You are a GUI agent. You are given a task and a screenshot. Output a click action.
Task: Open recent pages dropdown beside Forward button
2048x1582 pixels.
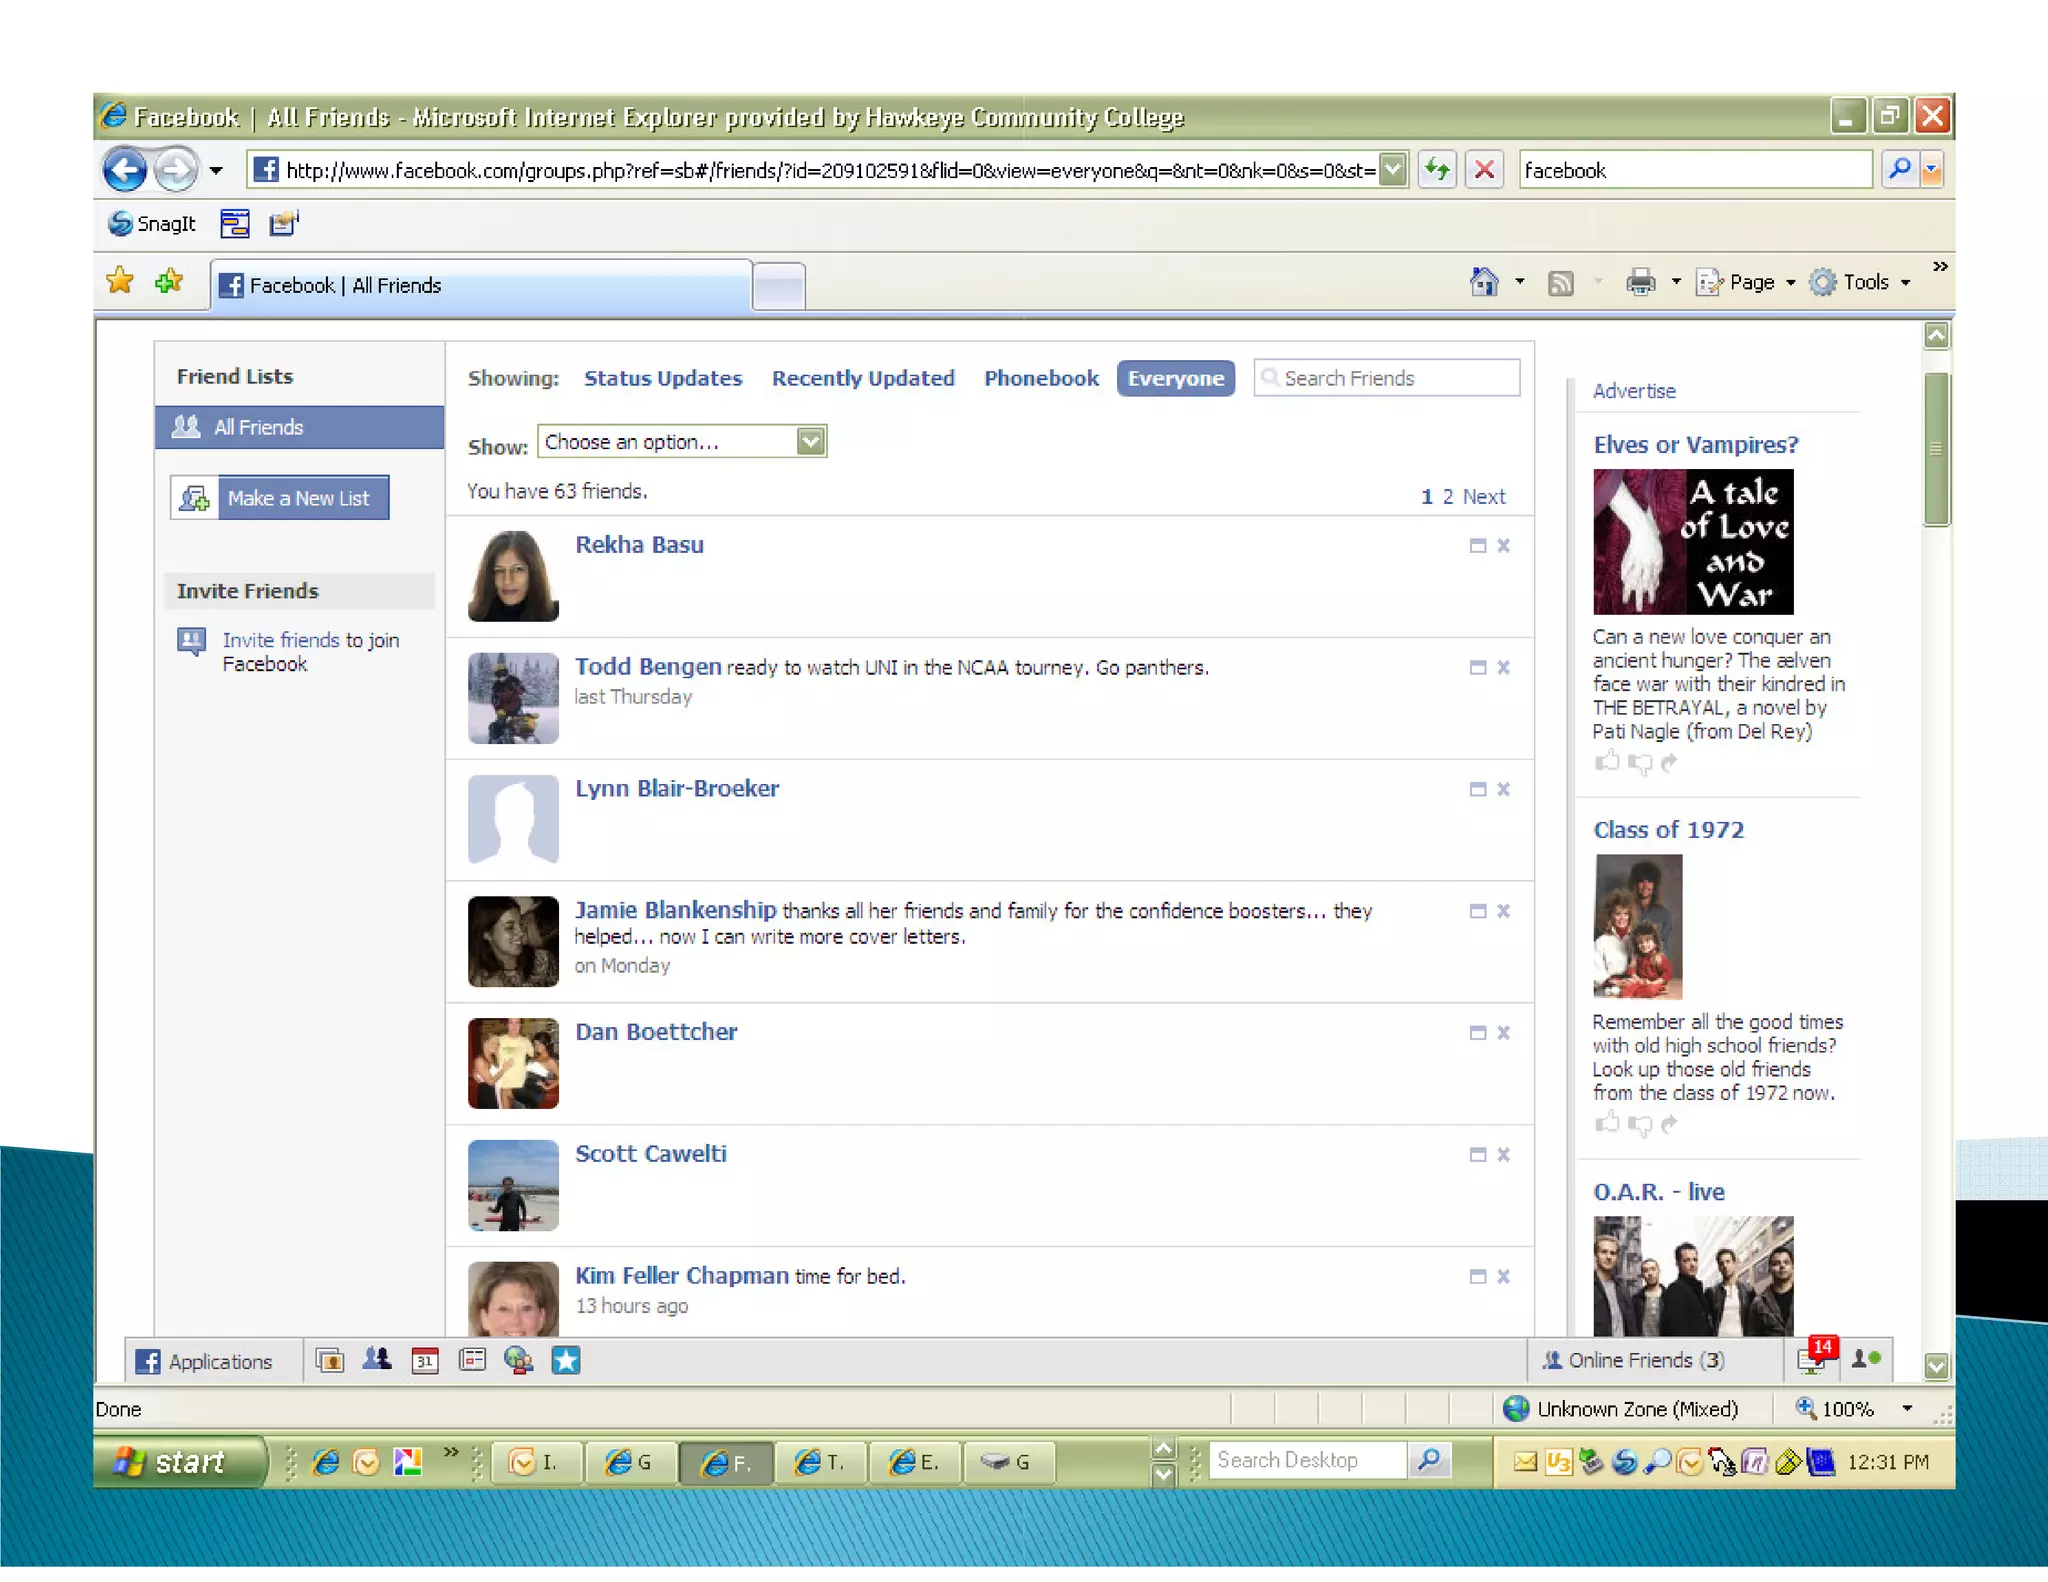[x=216, y=171]
